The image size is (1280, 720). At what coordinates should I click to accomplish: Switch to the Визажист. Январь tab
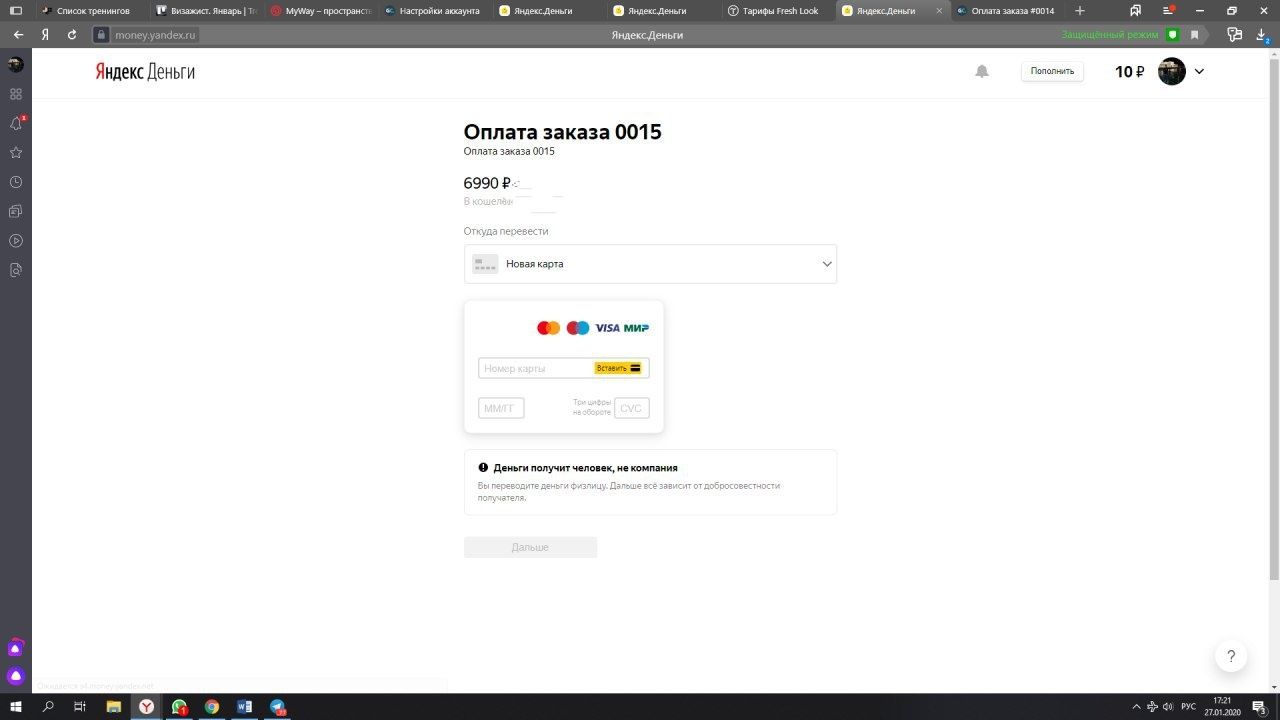(x=207, y=11)
